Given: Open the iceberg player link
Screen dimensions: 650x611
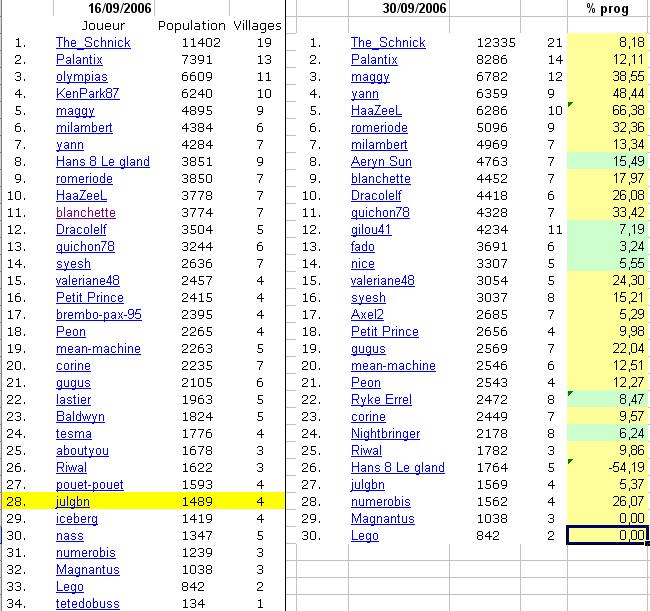Looking at the screenshot, I should click(x=77, y=519).
